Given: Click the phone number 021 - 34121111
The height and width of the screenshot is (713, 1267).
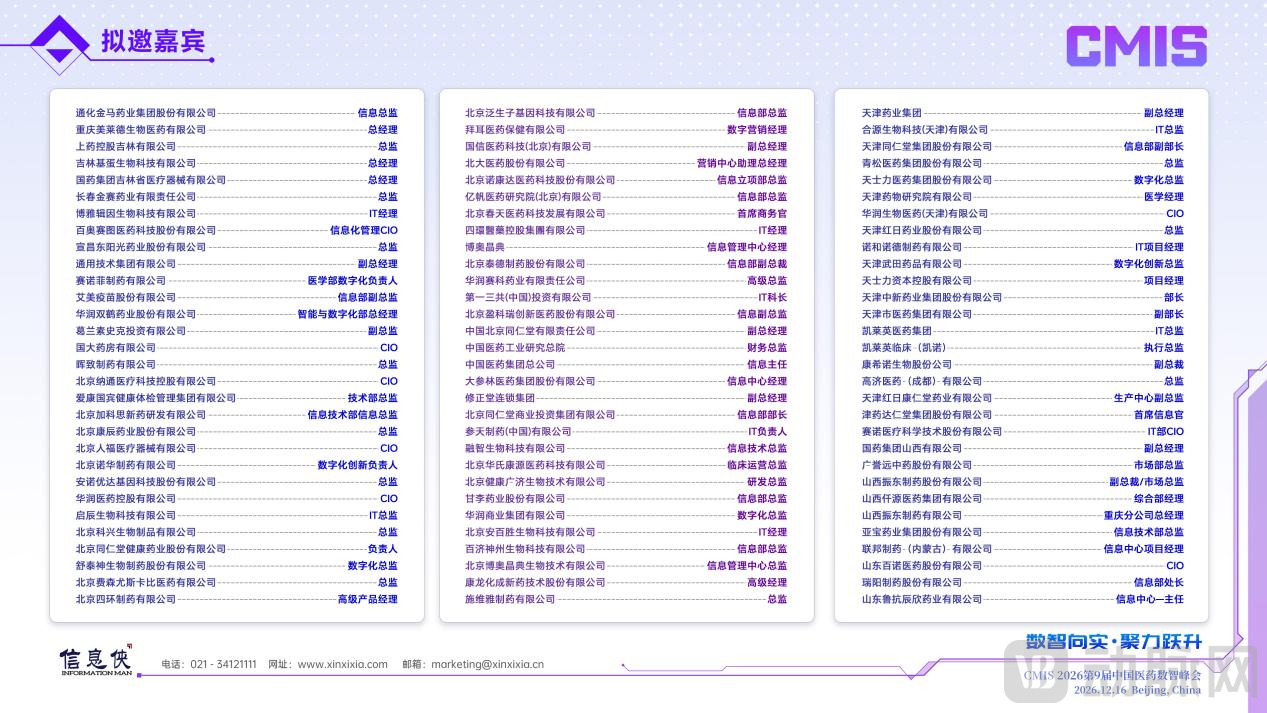Looking at the screenshot, I should 223,664.
